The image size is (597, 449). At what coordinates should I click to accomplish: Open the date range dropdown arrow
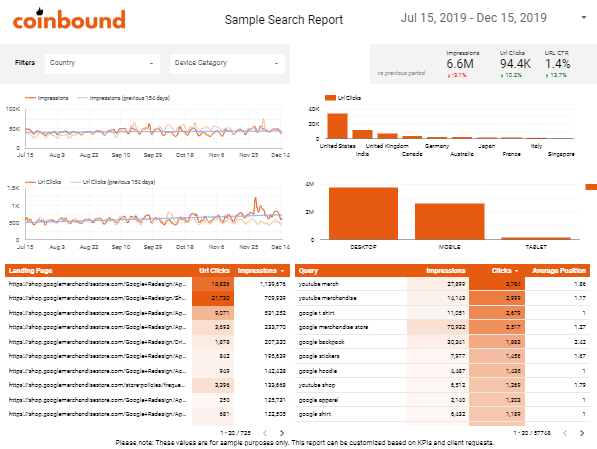coord(583,18)
